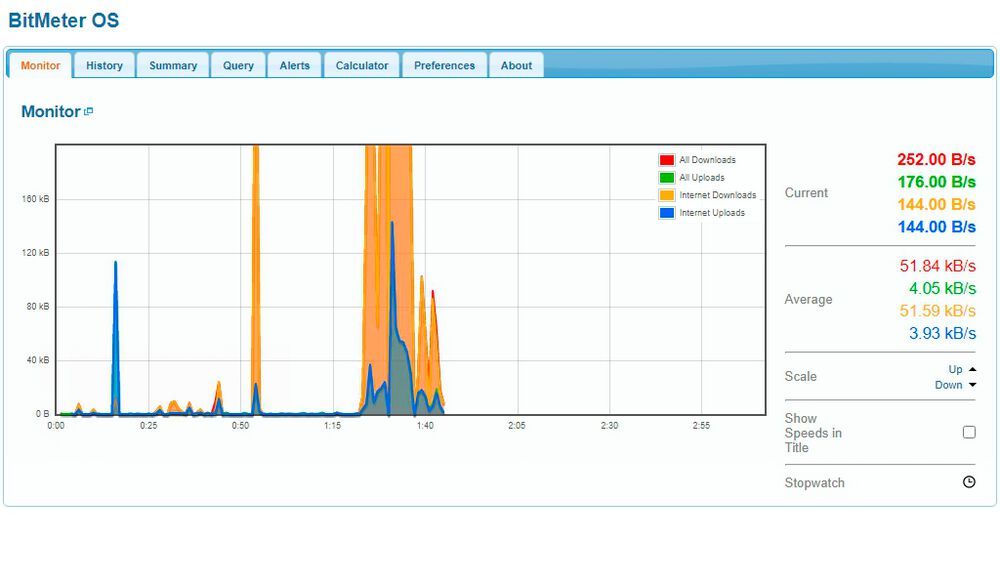Image resolution: width=1000 pixels, height=582 pixels.
Task: Open the Calculator tab
Action: [361, 66]
